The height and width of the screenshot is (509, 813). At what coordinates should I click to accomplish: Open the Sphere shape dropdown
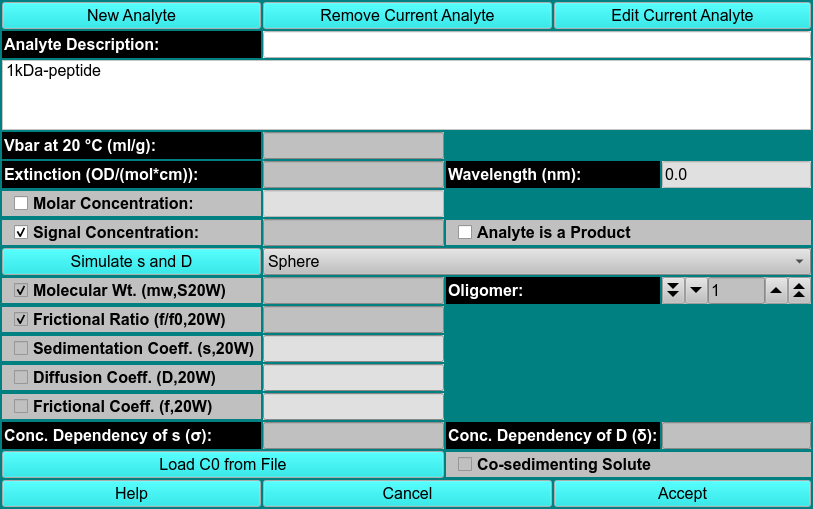tap(536, 262)
